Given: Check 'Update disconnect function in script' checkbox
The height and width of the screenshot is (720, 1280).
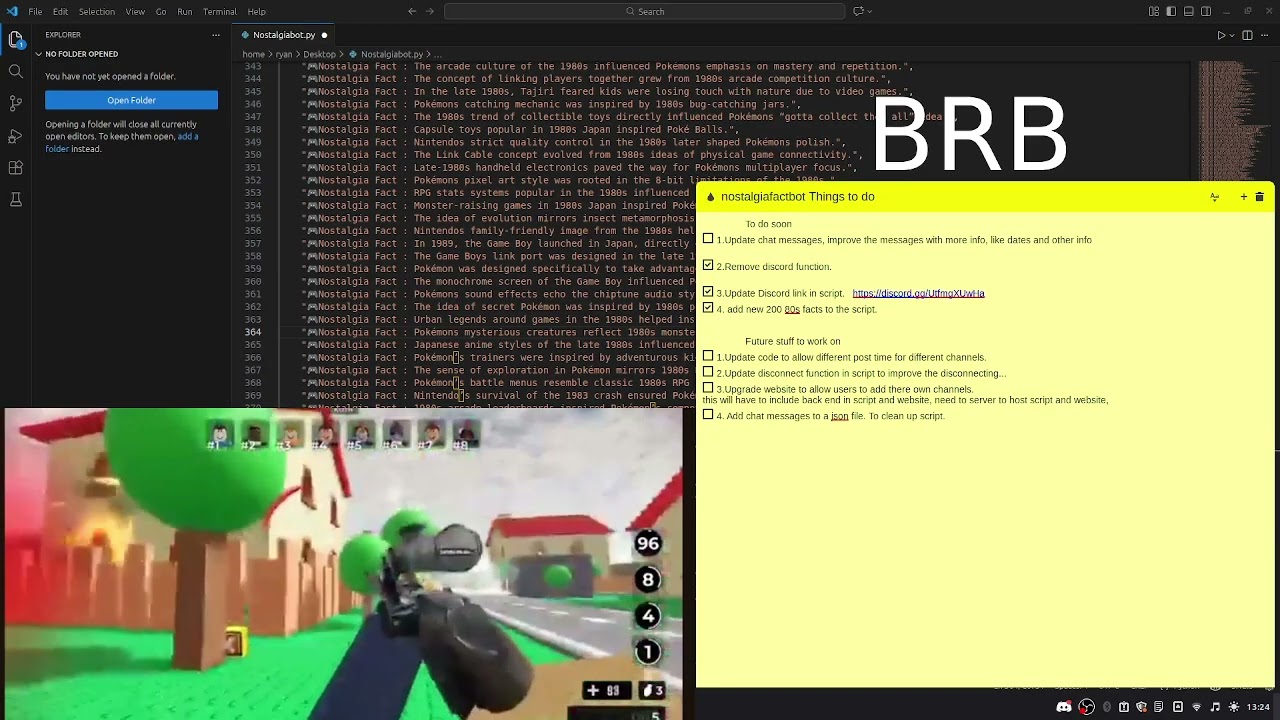Looking at the screenshot, I should pos(708,372).
